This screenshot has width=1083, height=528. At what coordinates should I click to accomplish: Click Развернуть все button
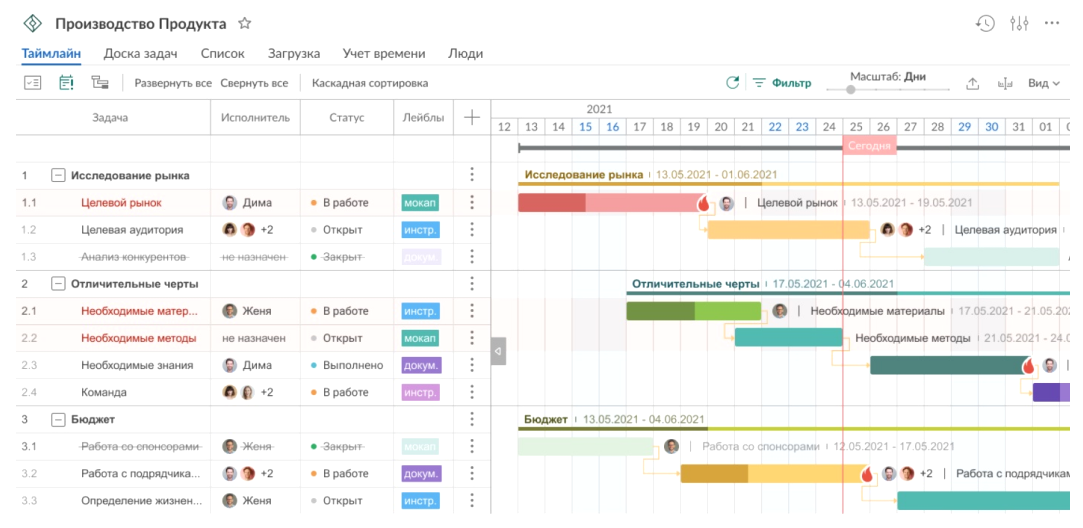click(x=173, y=83)
